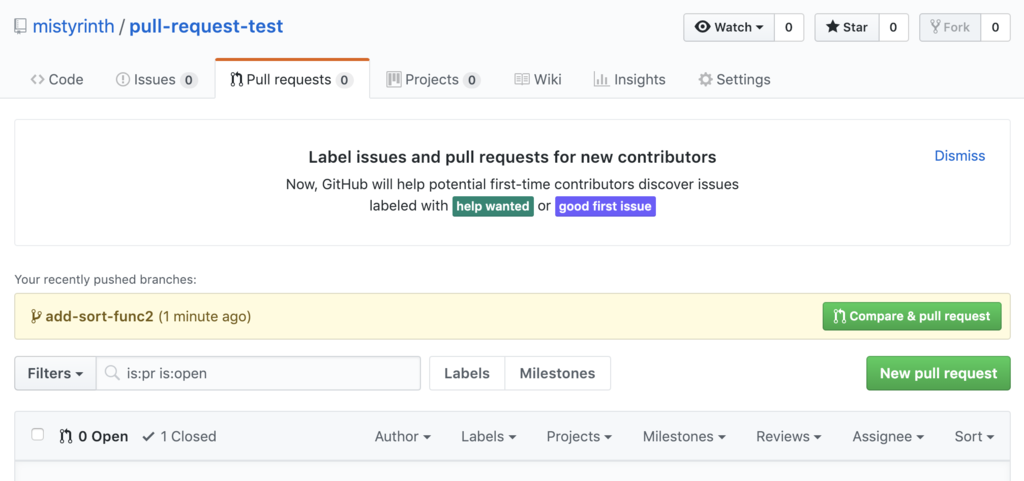Switch to the Issues tab
1024x481 pixels.
(156, 79)
